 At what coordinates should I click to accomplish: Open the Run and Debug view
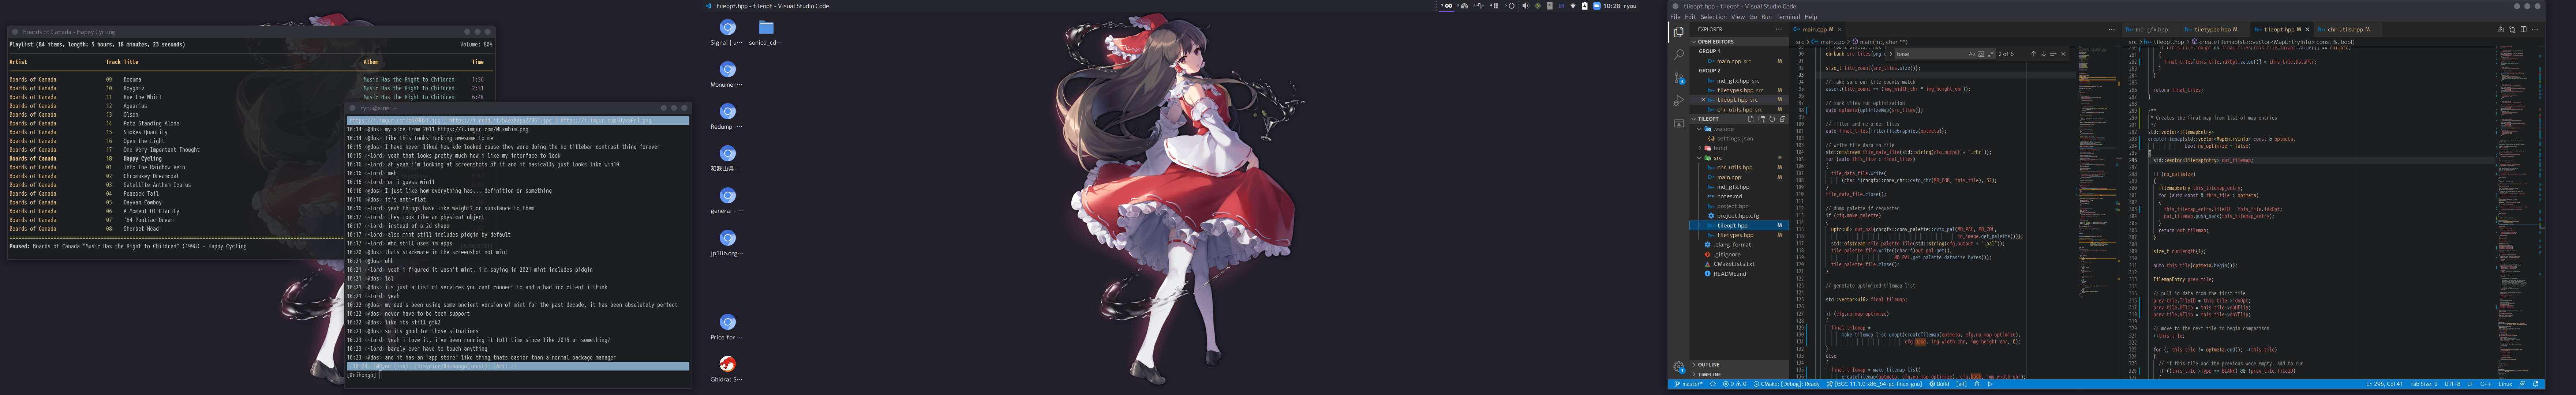1679,100
